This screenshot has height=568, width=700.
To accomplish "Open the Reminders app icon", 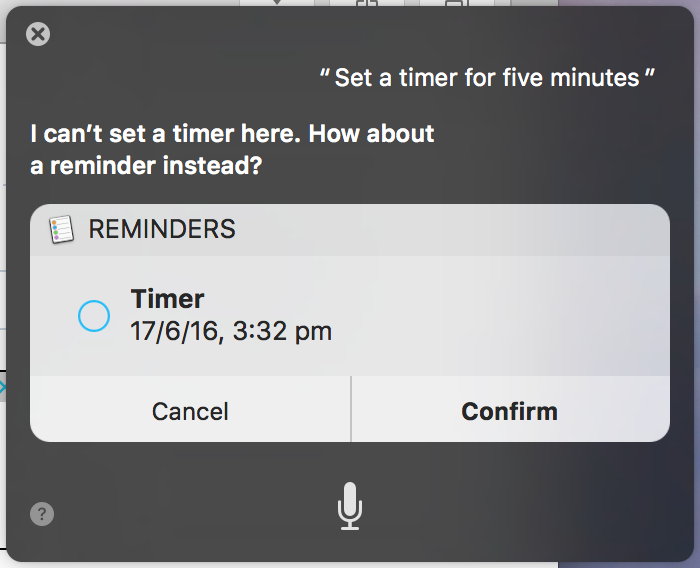I will click(x=61, y=230).
